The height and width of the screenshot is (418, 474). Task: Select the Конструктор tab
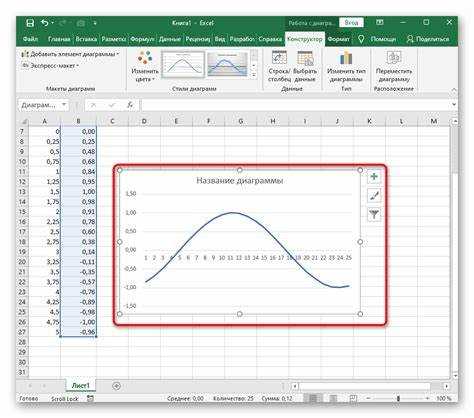tap(305, 39)
